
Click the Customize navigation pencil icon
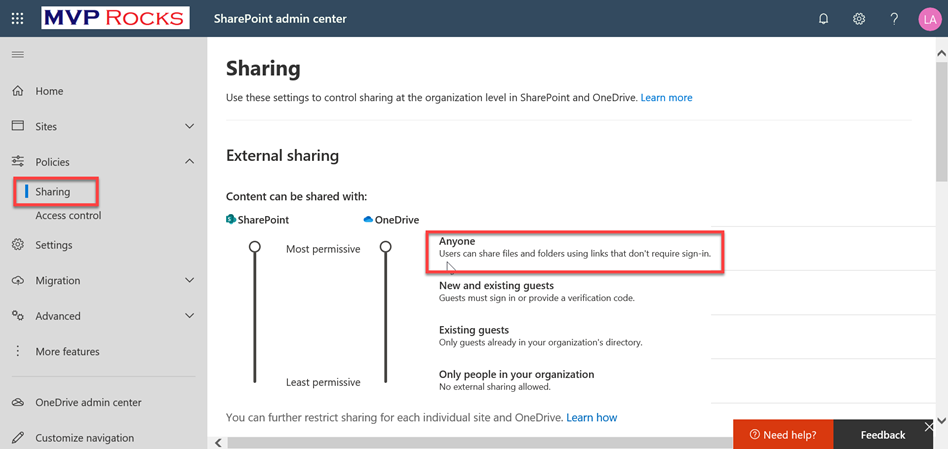(x=18, y=438)
